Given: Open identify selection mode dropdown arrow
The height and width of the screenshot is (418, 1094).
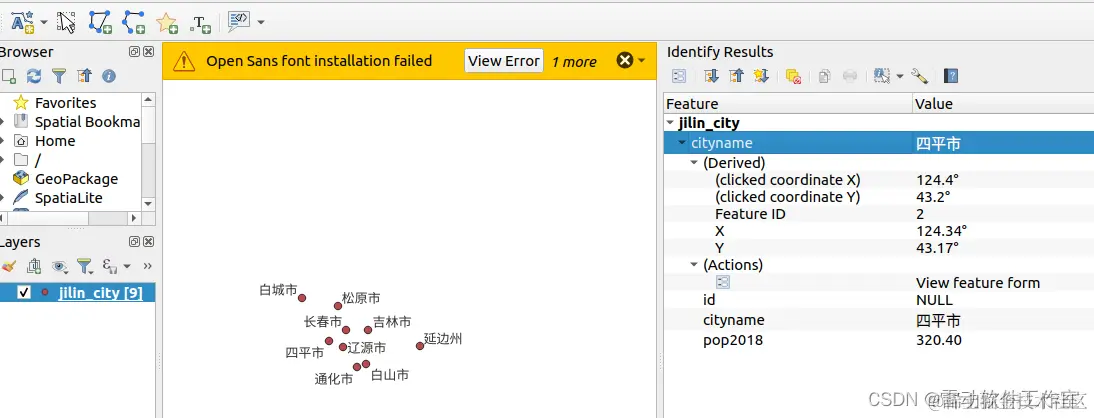Looking at the screenshot, I should [900, 76].
